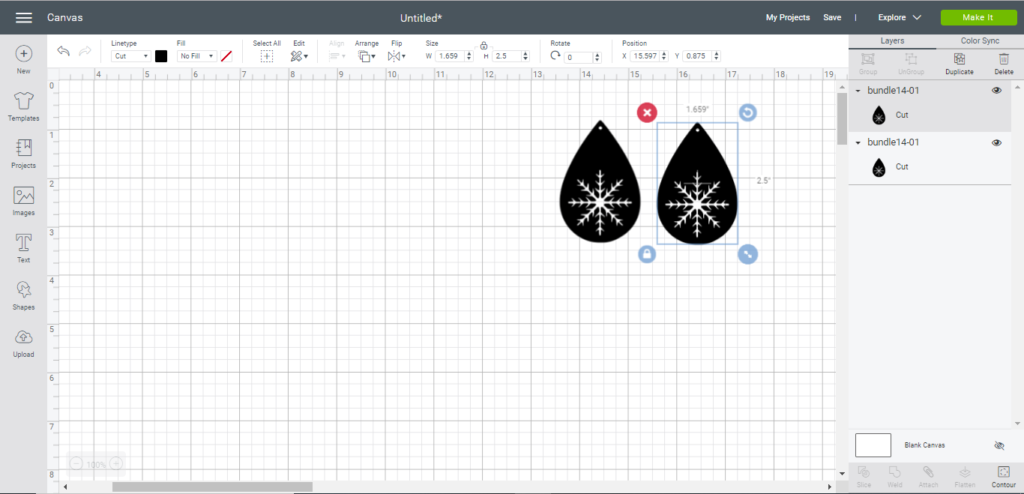1024x494 pixels.
Task: Add Text to the canvas
Action: [24, 248]
